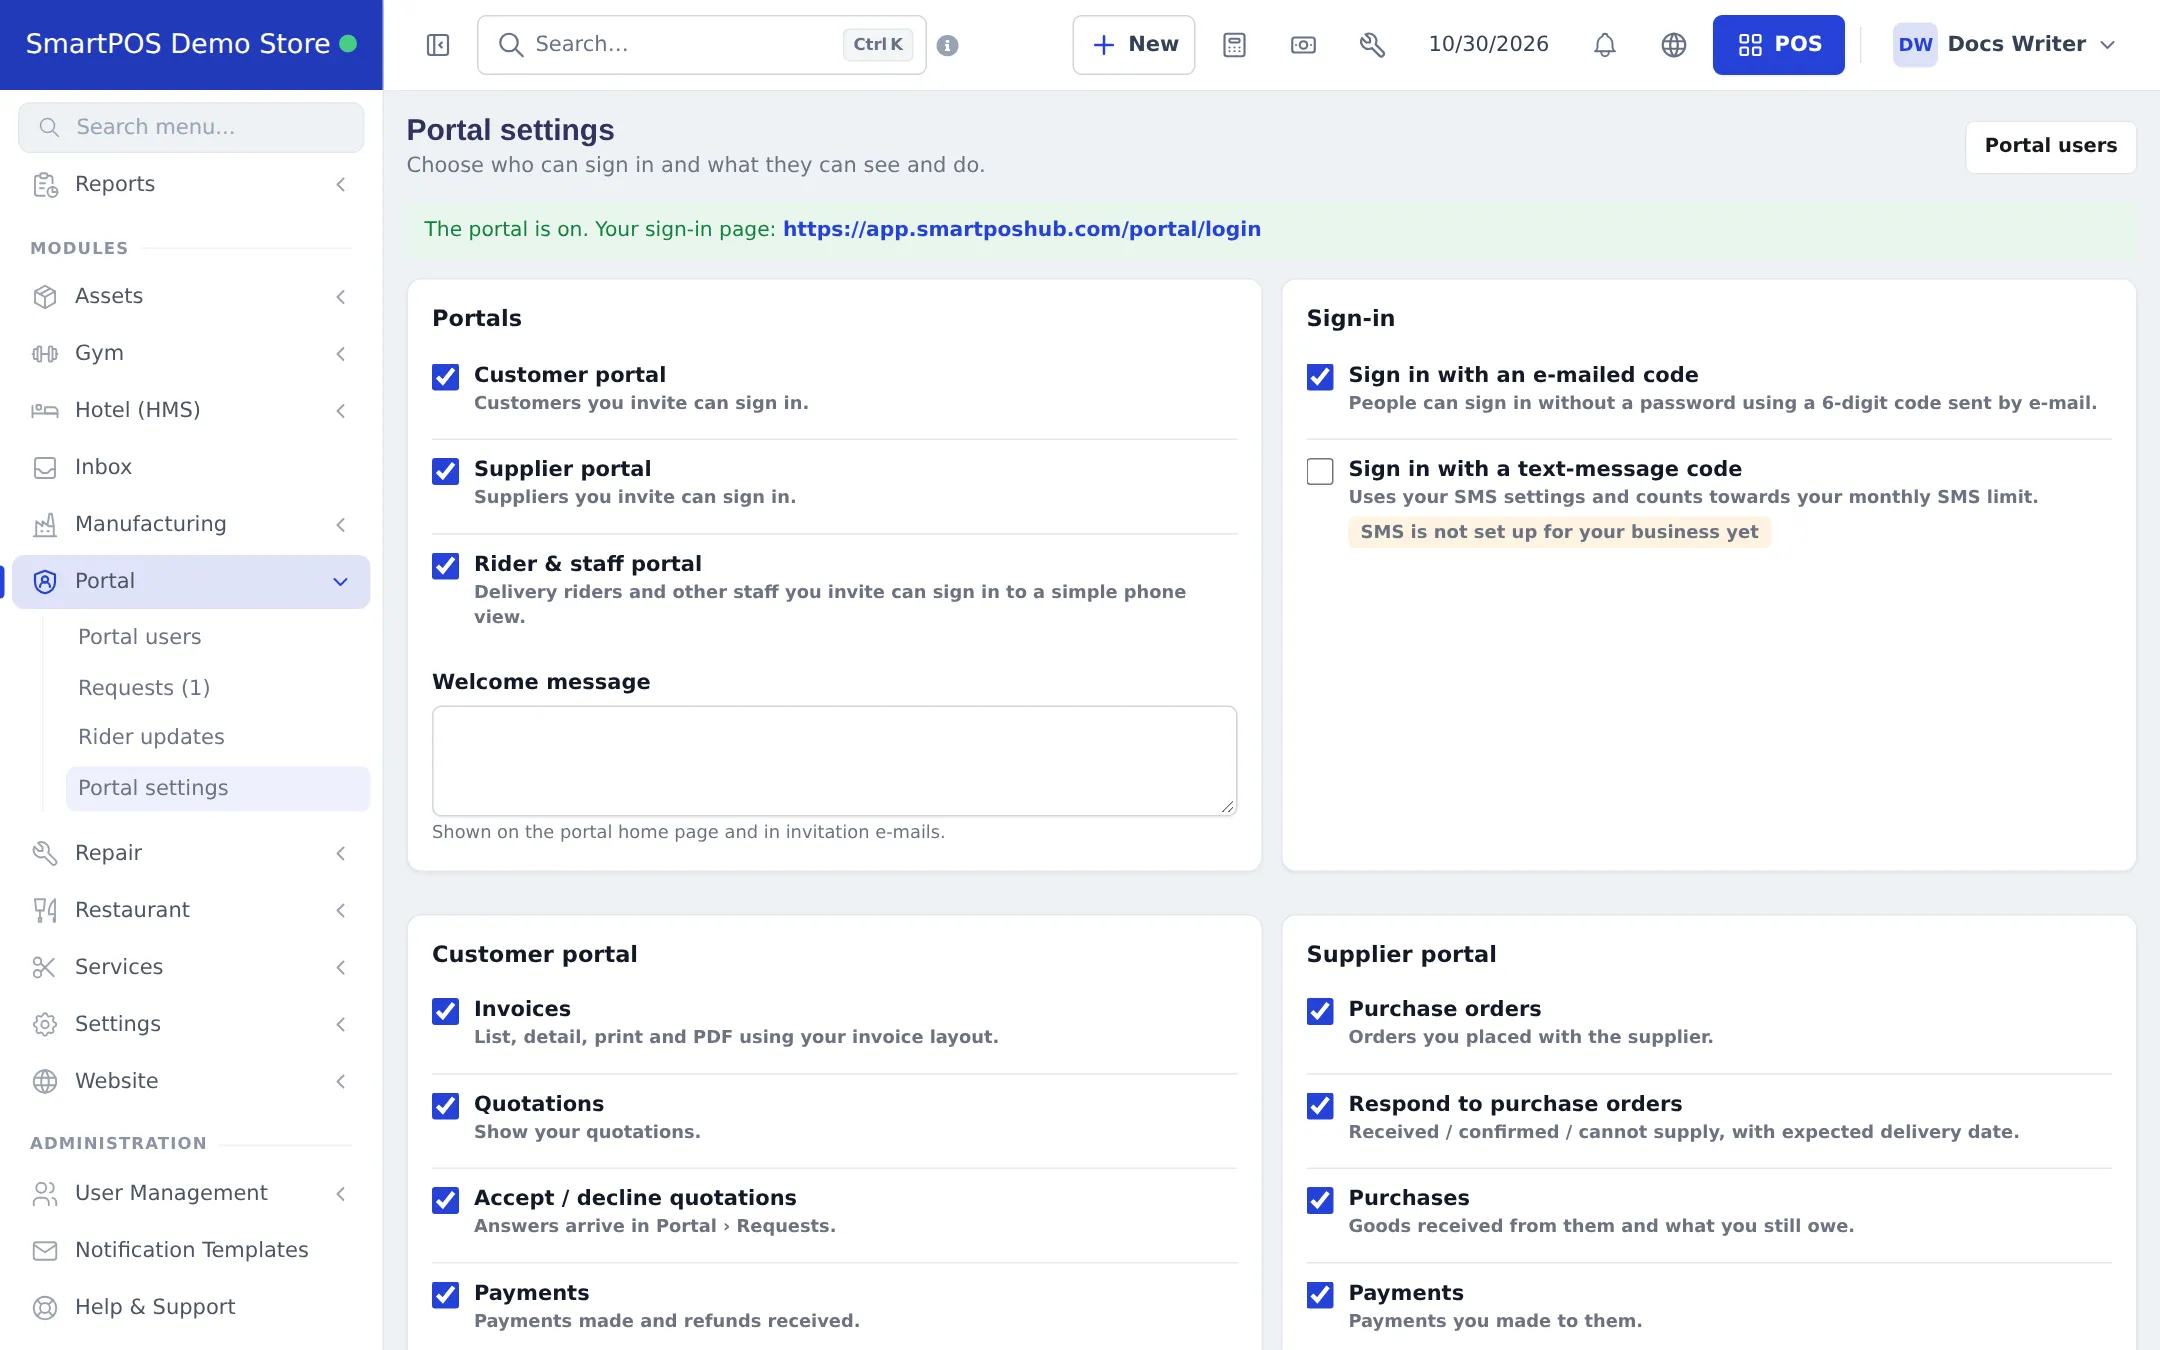The height and width of the screenshot is (1350, 2160).
Task: Click the Help & Support lifebuoy icon
Action: point(45,1307)
